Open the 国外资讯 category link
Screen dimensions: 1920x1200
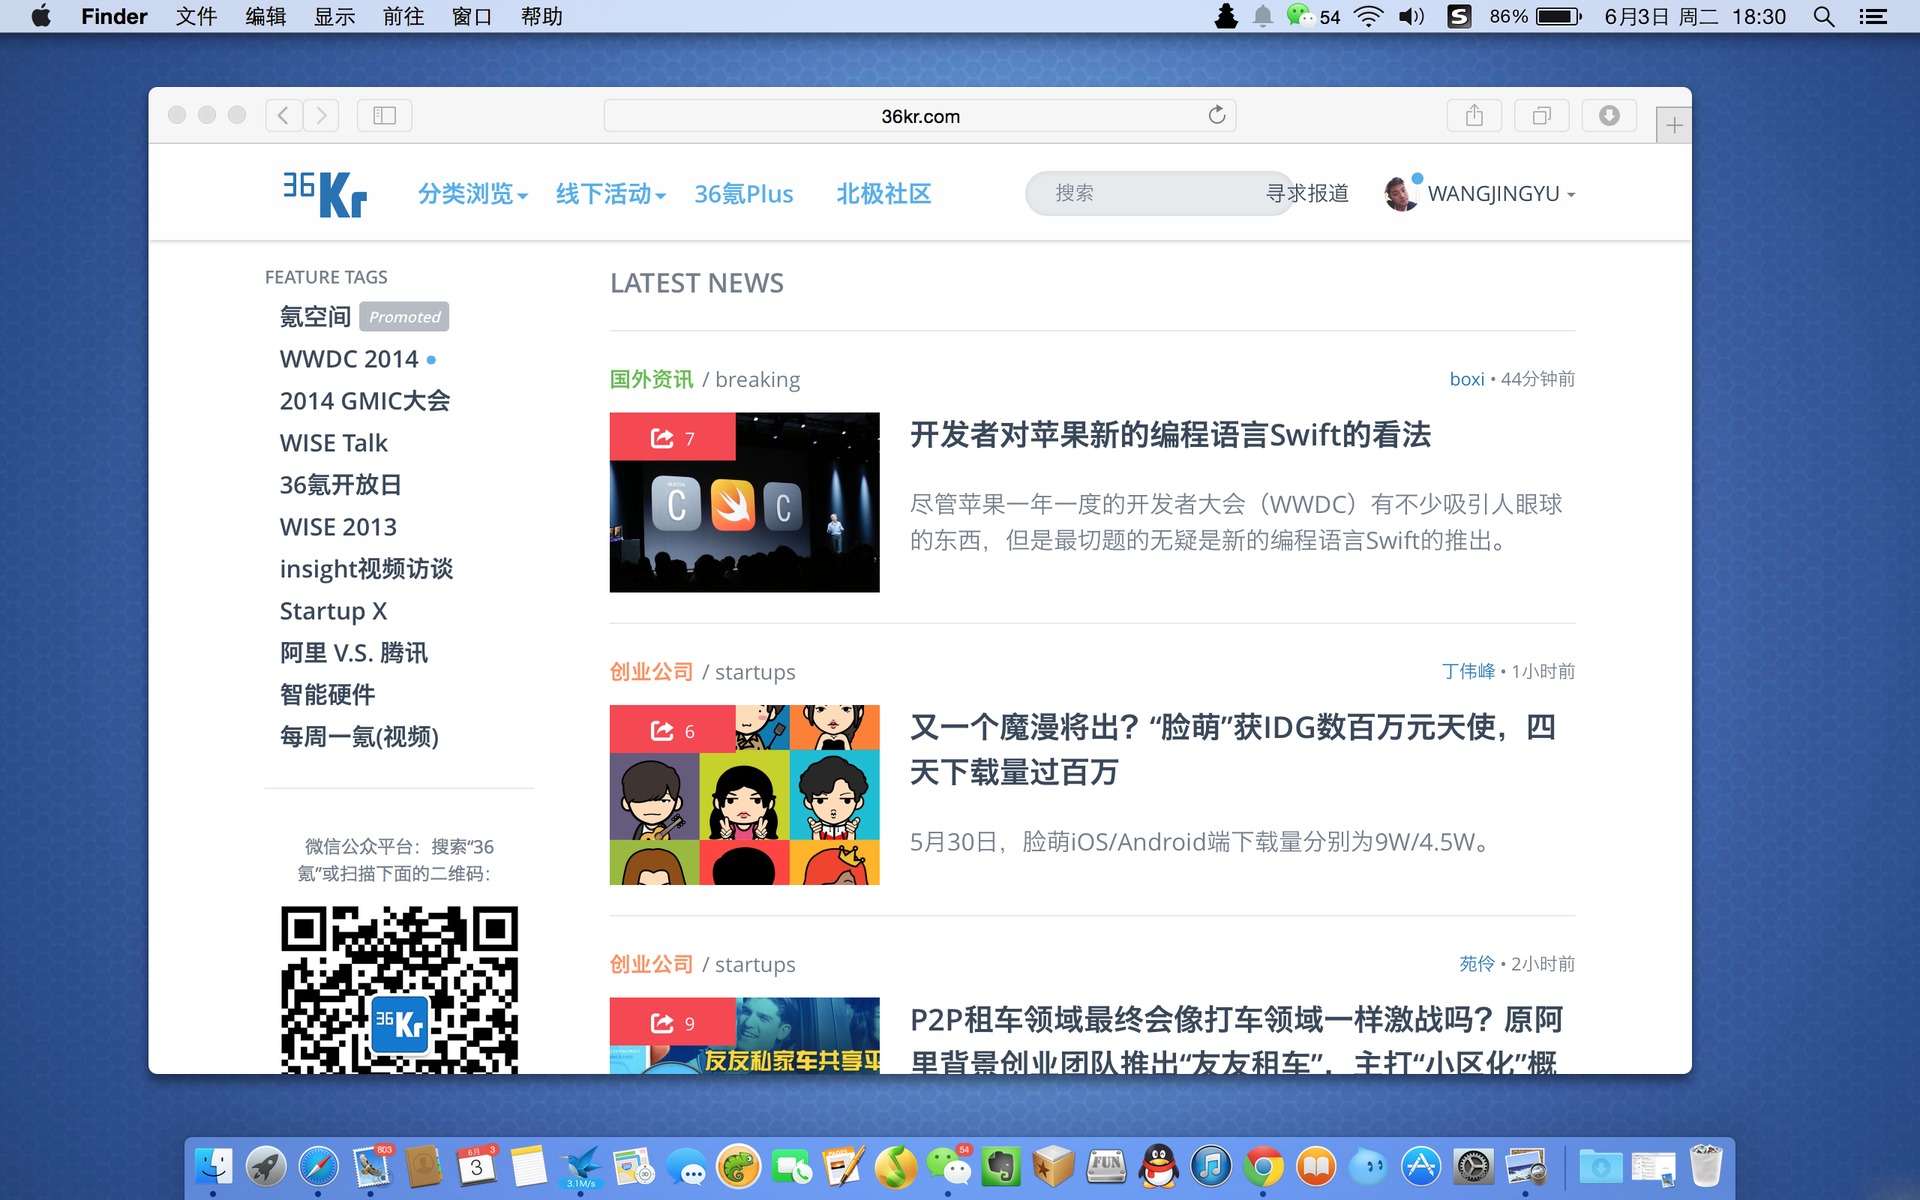pyautogui.click(x=651, y=379)
